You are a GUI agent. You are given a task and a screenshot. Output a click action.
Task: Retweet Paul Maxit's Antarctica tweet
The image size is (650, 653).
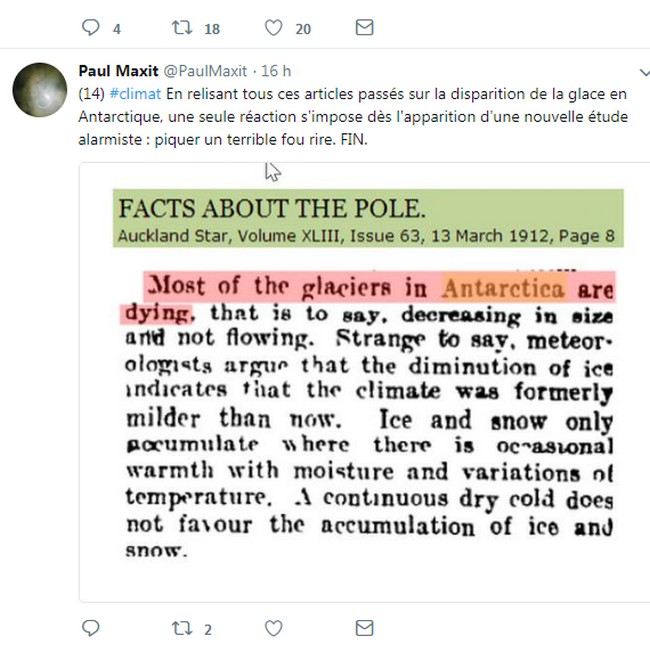tap(182, 628)
